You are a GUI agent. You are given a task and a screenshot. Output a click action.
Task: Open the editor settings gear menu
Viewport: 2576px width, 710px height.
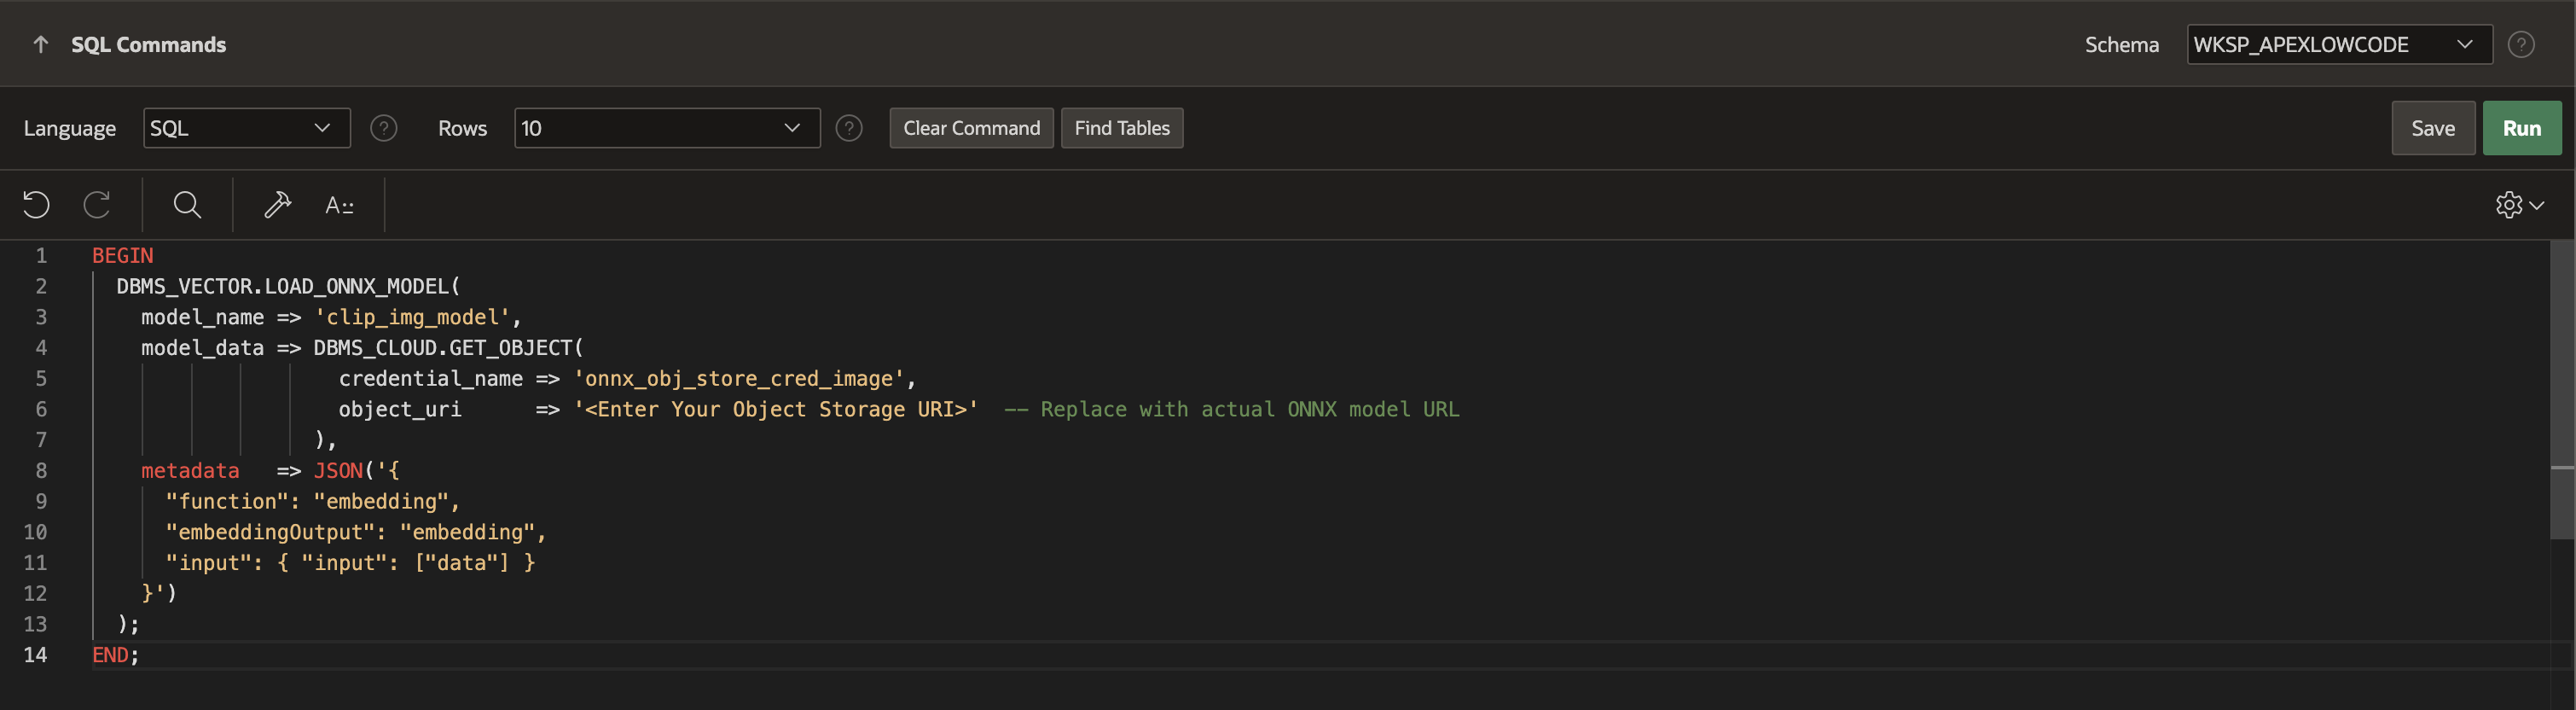[x=2518, y=205]
